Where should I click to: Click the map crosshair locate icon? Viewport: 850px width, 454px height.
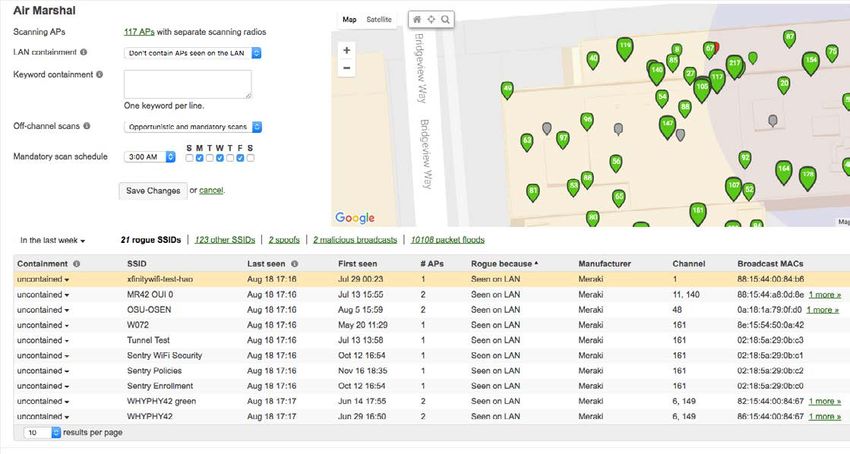[x=431, y=20]
